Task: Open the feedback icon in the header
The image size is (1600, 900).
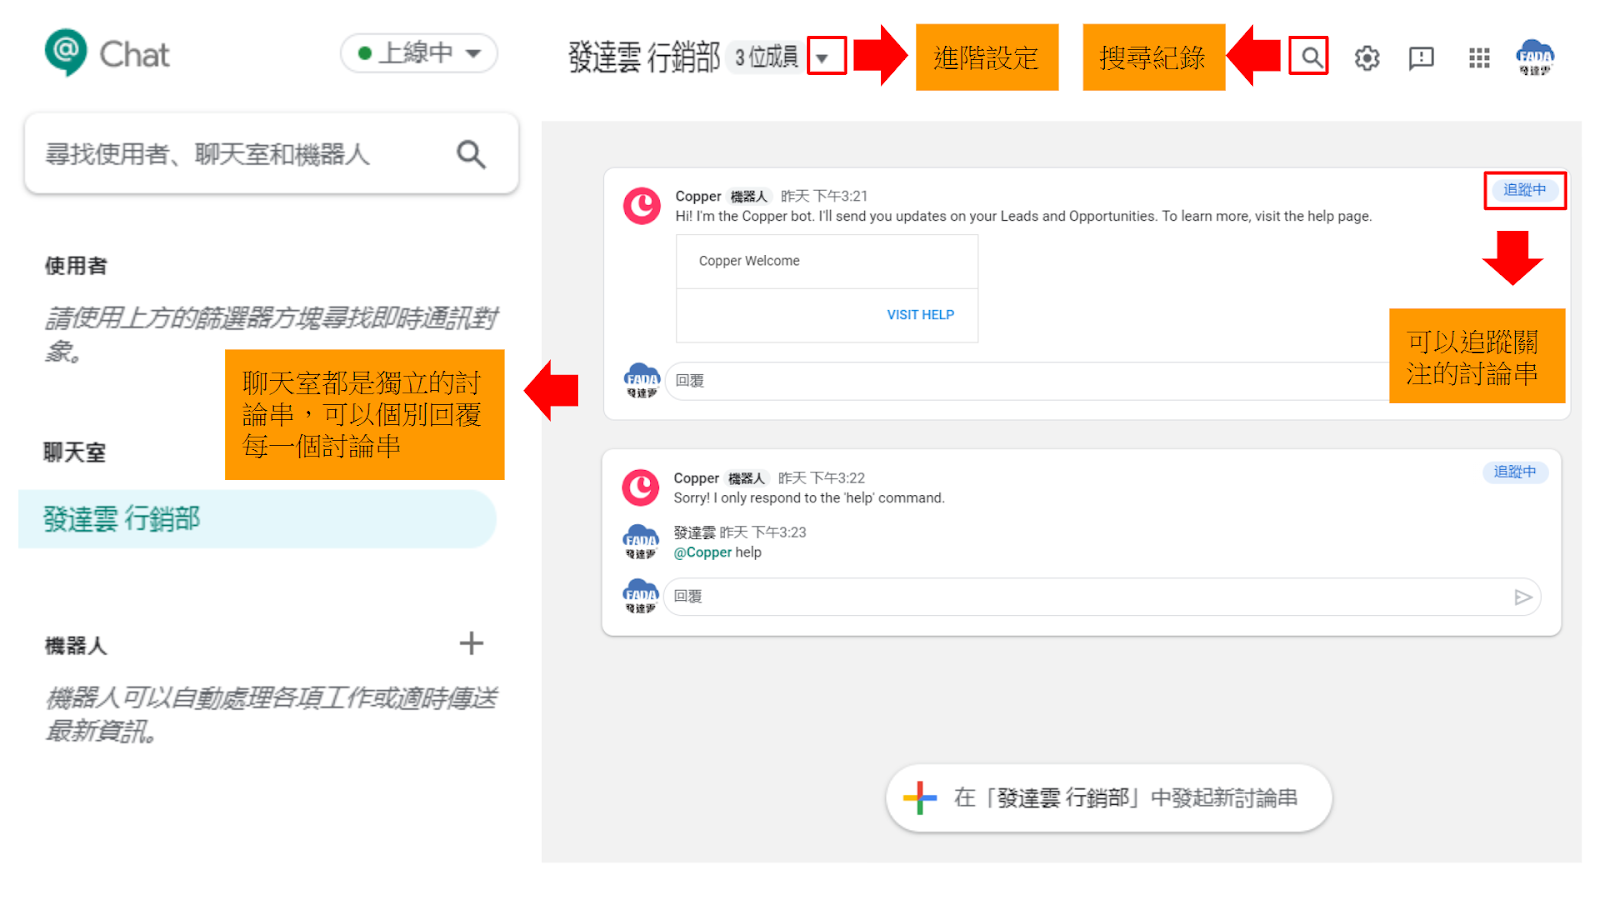Action: pos(1421,58)
